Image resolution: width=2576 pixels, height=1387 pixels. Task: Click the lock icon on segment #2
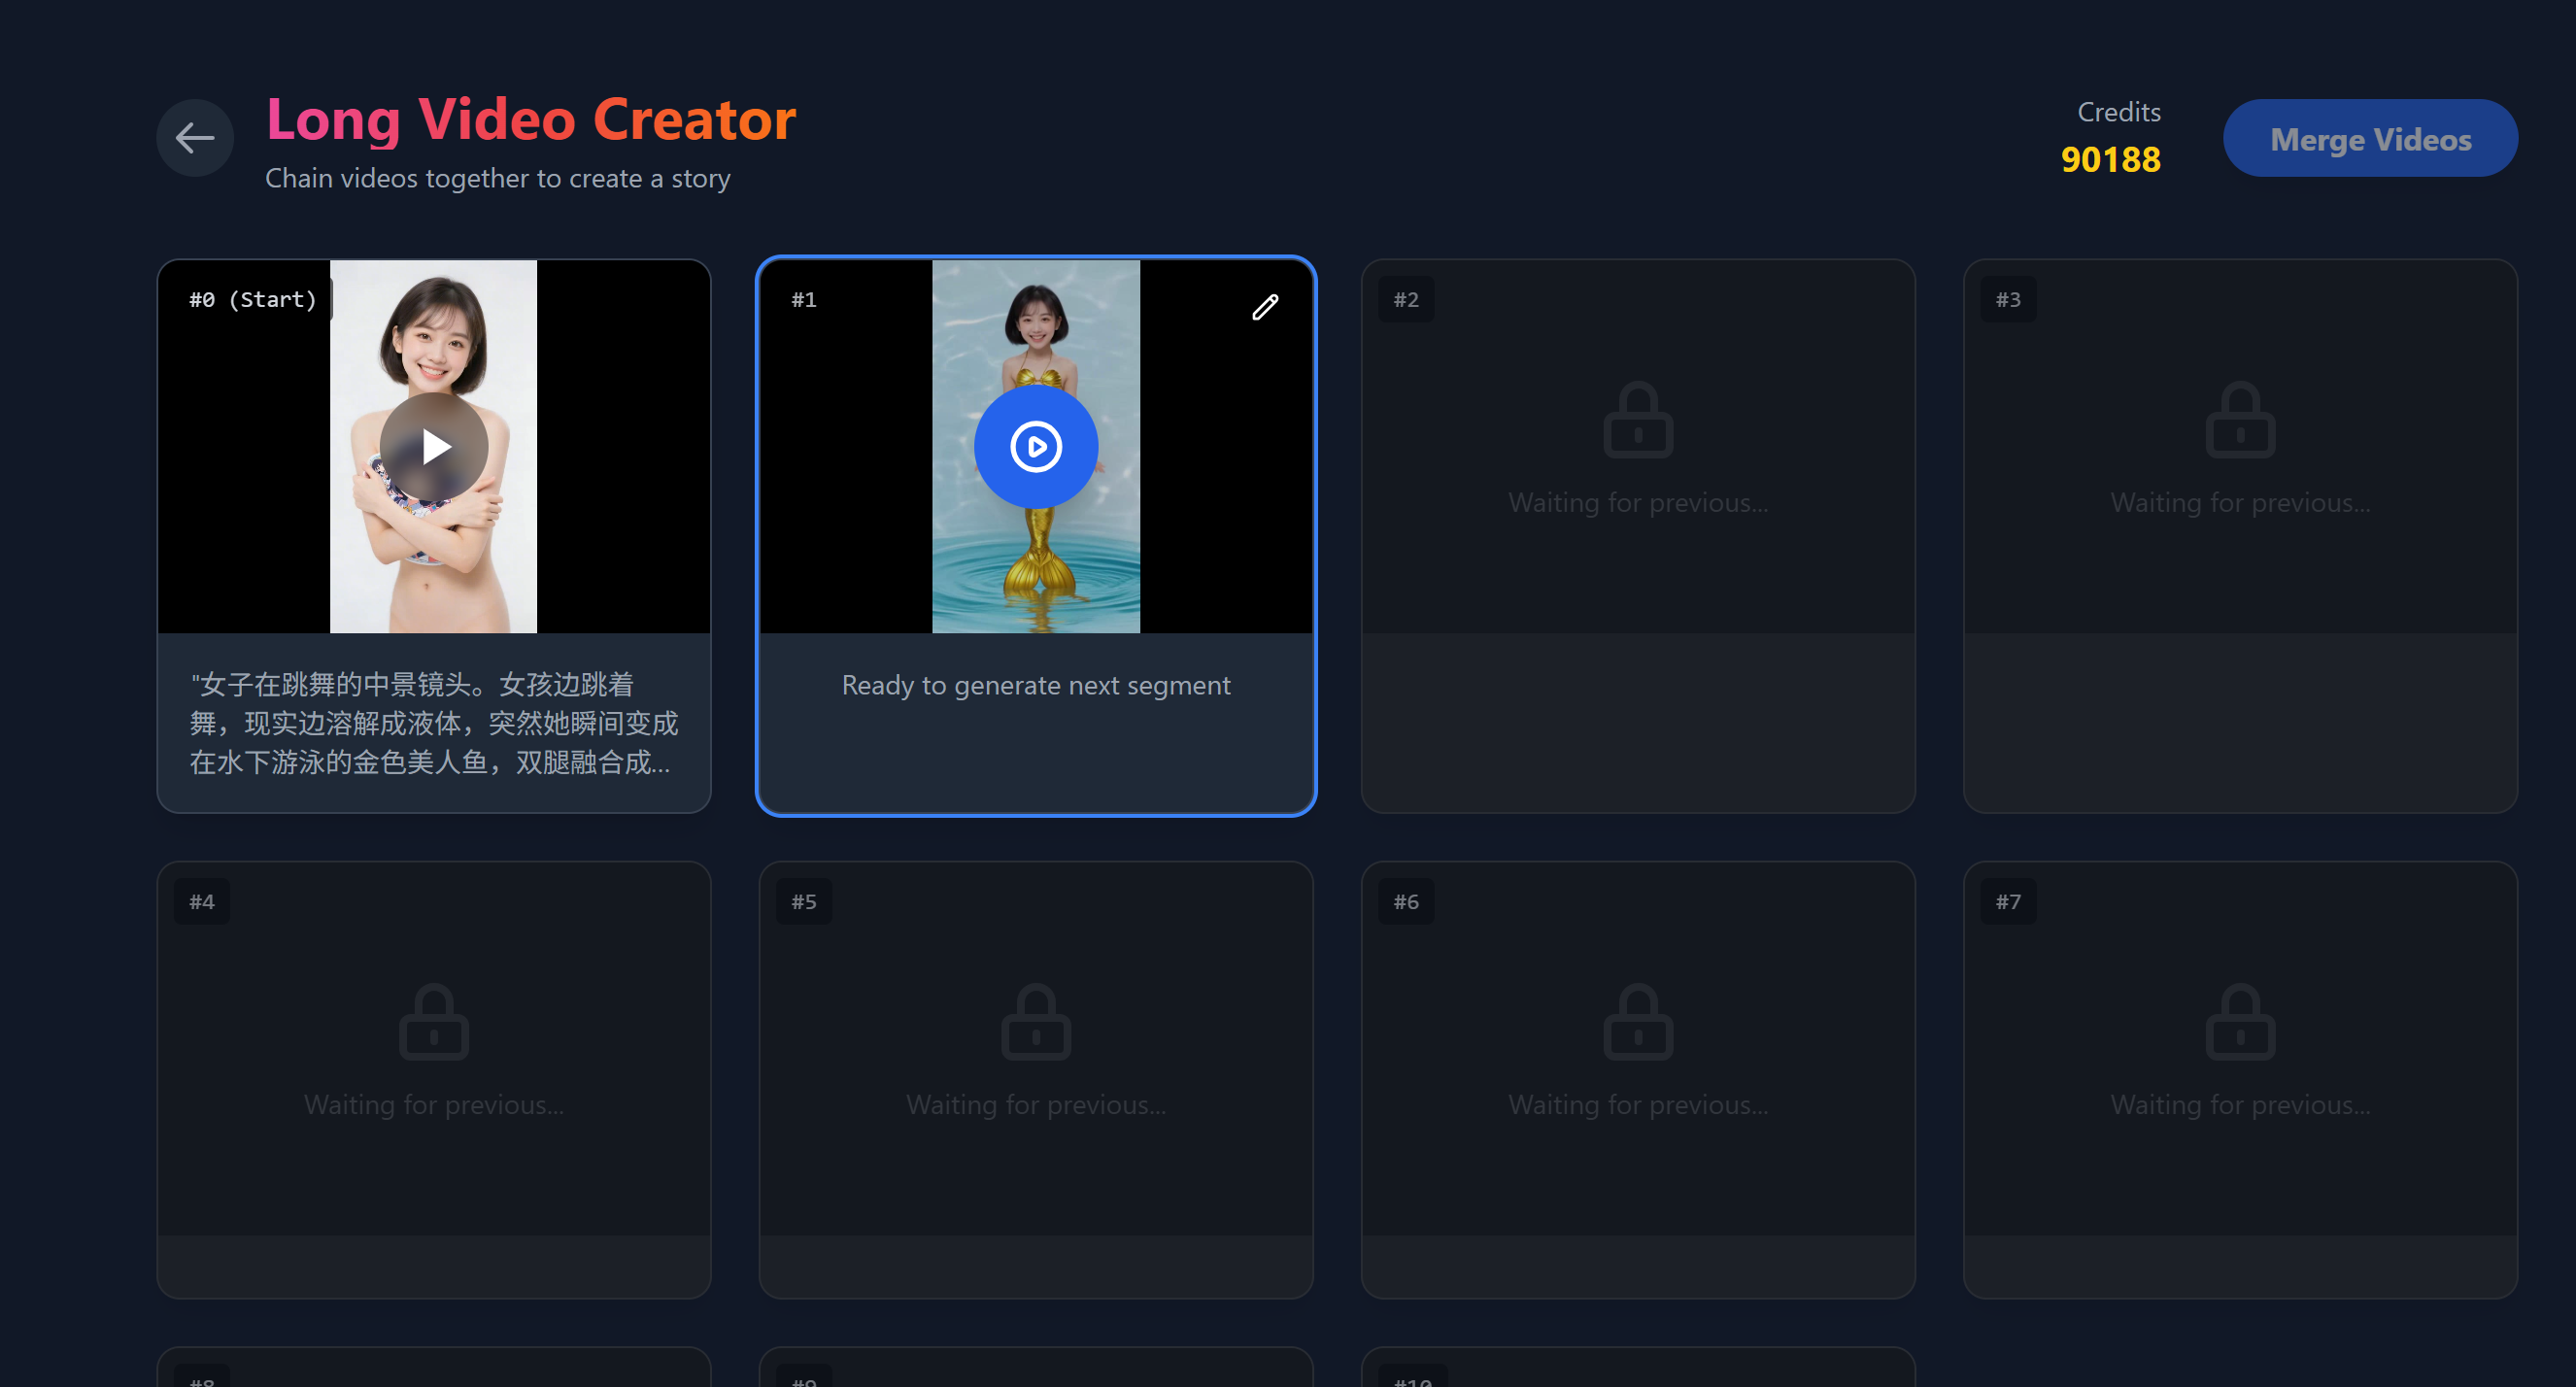pos(1638,421)
